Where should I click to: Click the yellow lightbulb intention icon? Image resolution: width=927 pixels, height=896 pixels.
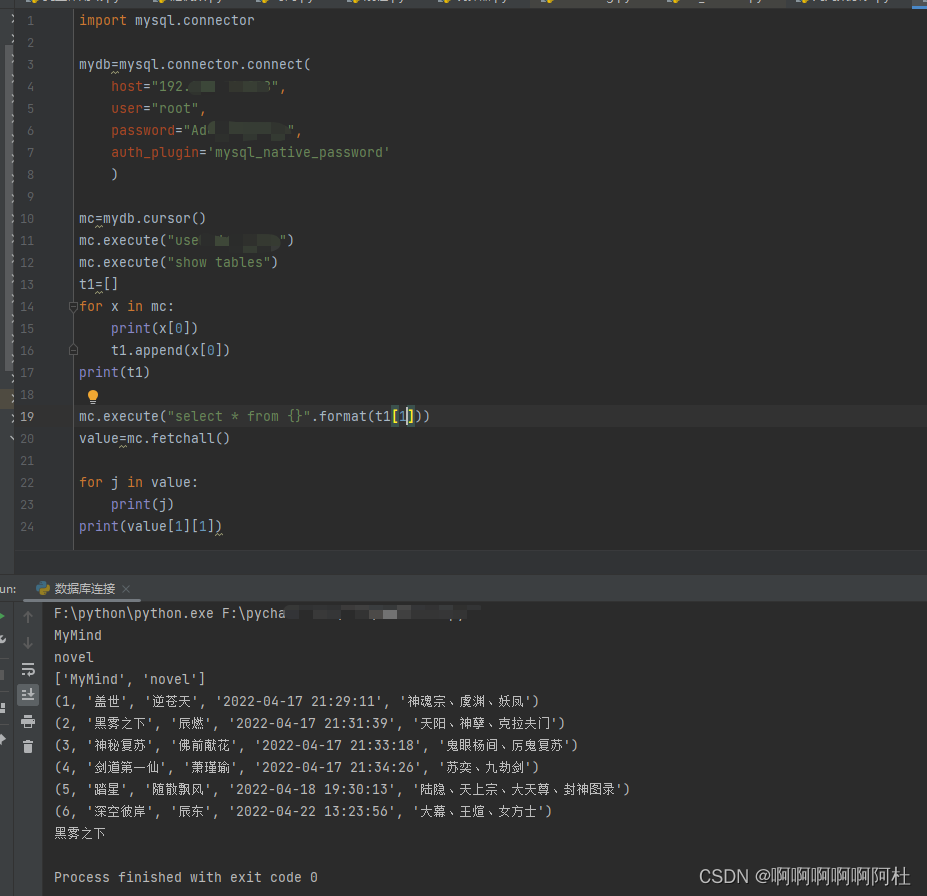point(93,397)
